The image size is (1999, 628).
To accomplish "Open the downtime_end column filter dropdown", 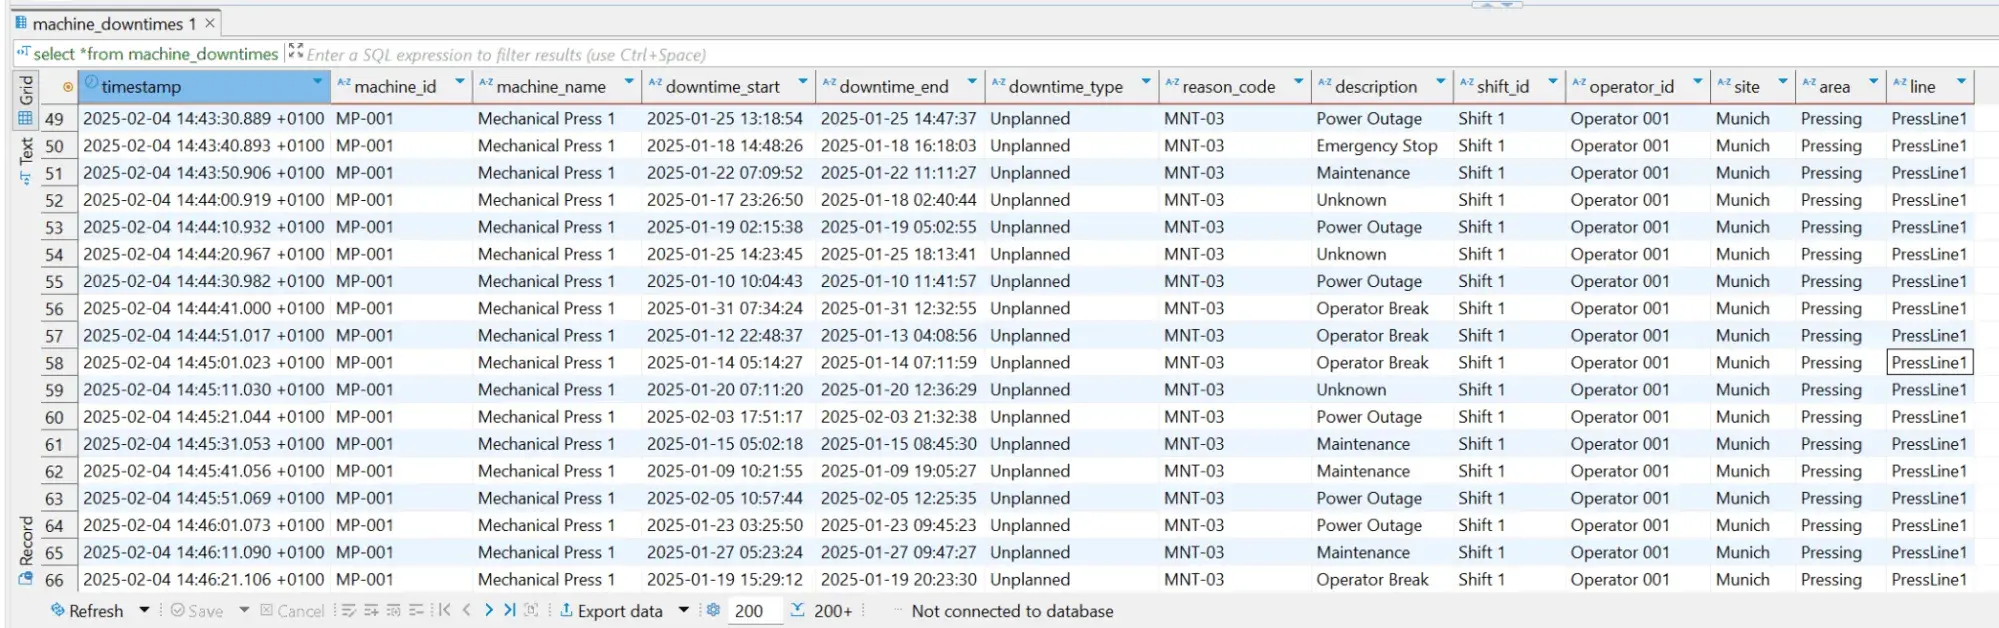I will coord(972,82).
